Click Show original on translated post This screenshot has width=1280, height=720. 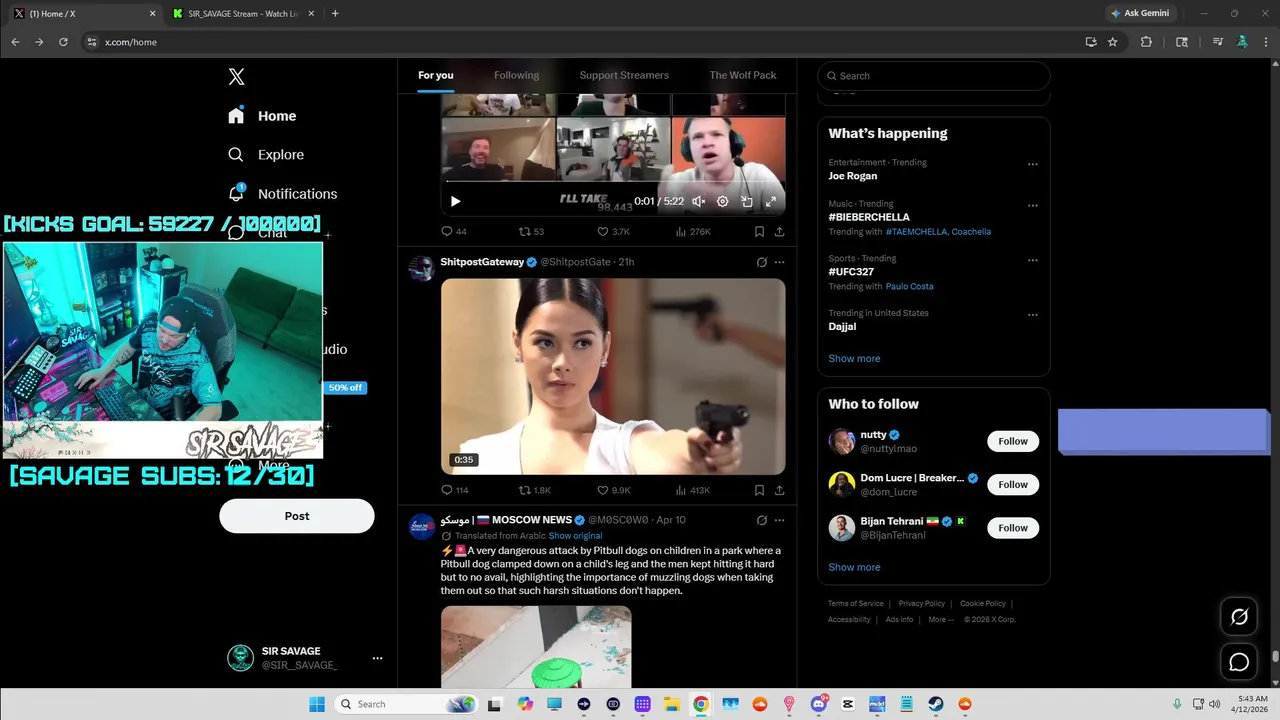[x=575, y=536]
